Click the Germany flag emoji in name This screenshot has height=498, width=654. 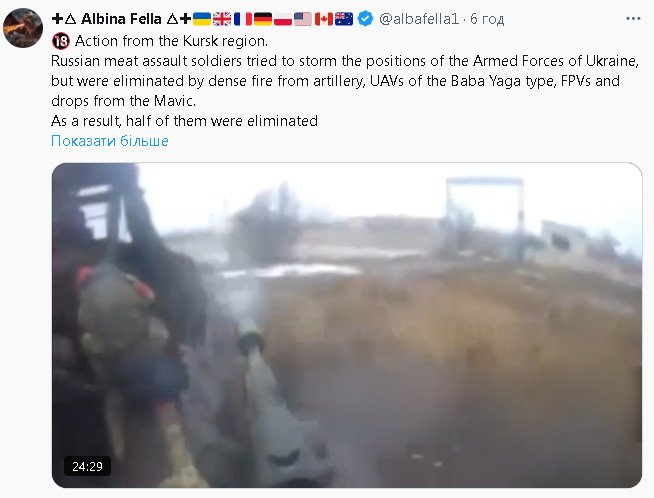click(x=263, y=19)
